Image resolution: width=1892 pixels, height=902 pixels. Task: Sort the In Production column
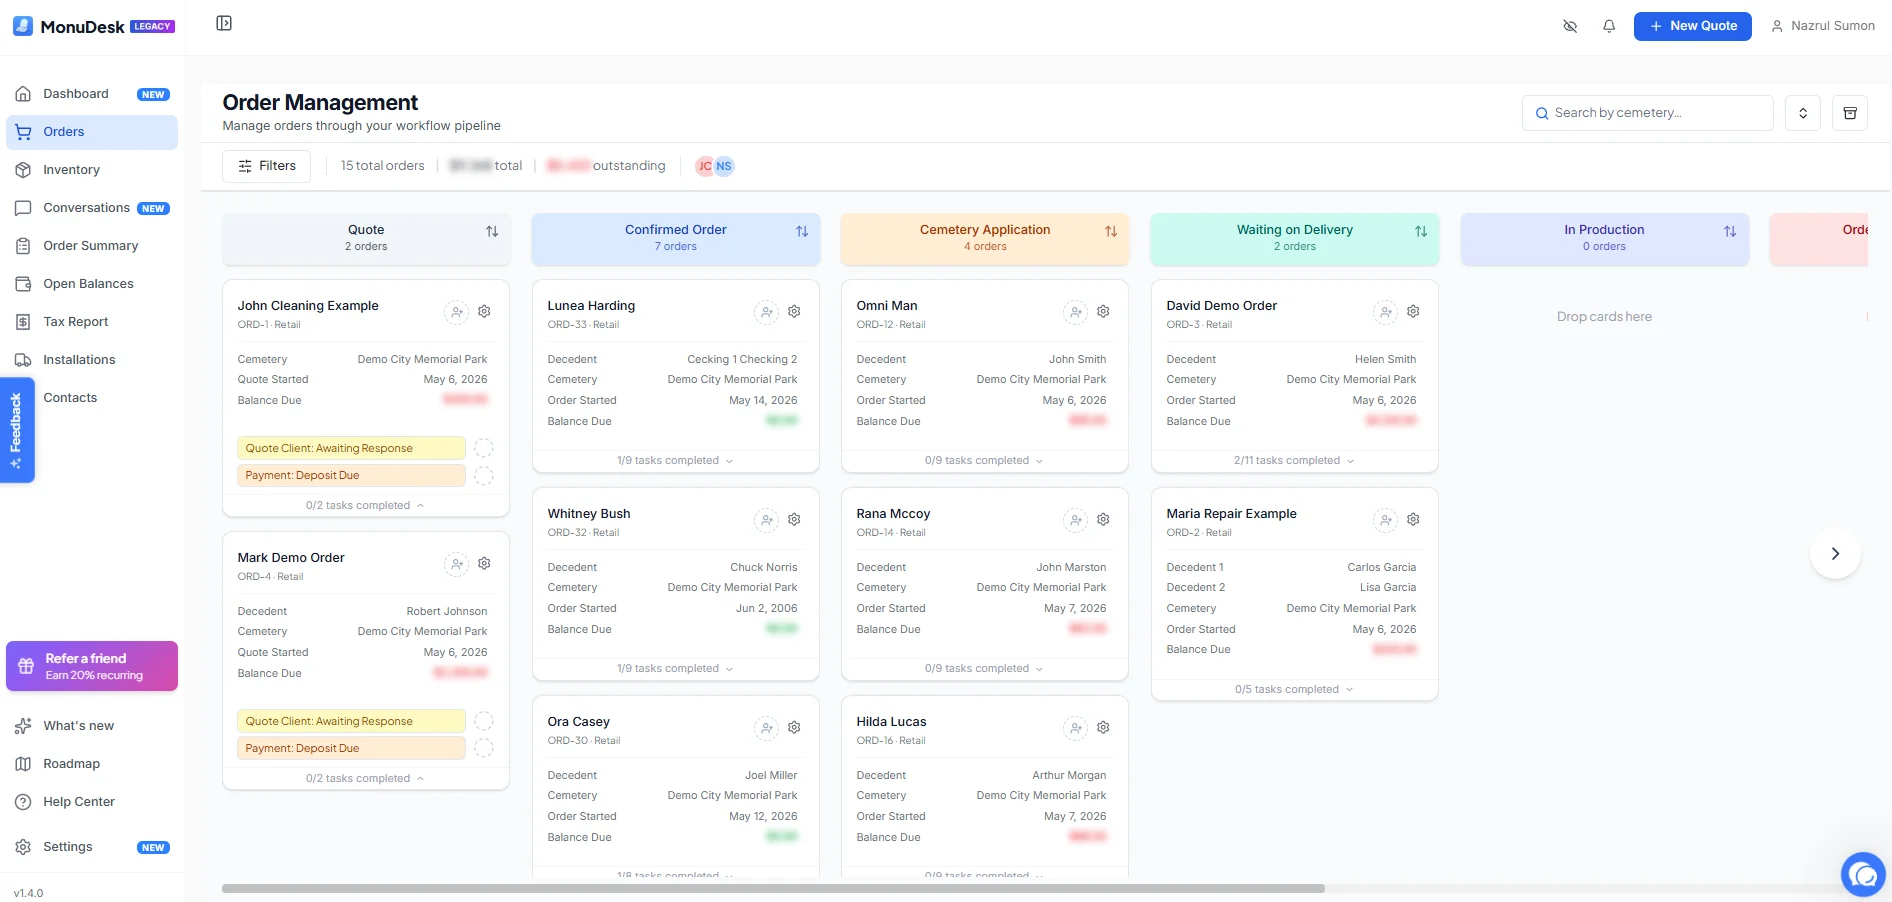coord(1730,231)
